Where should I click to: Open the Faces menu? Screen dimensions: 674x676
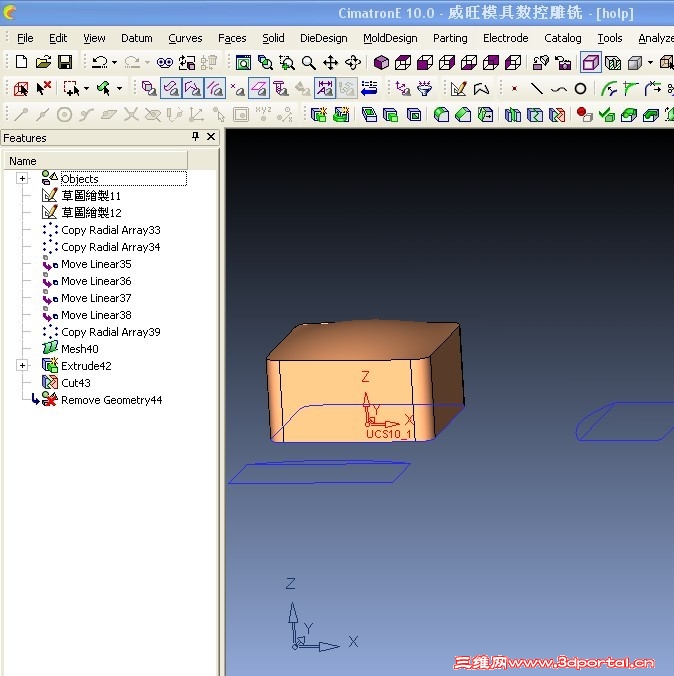click(232, 38)
